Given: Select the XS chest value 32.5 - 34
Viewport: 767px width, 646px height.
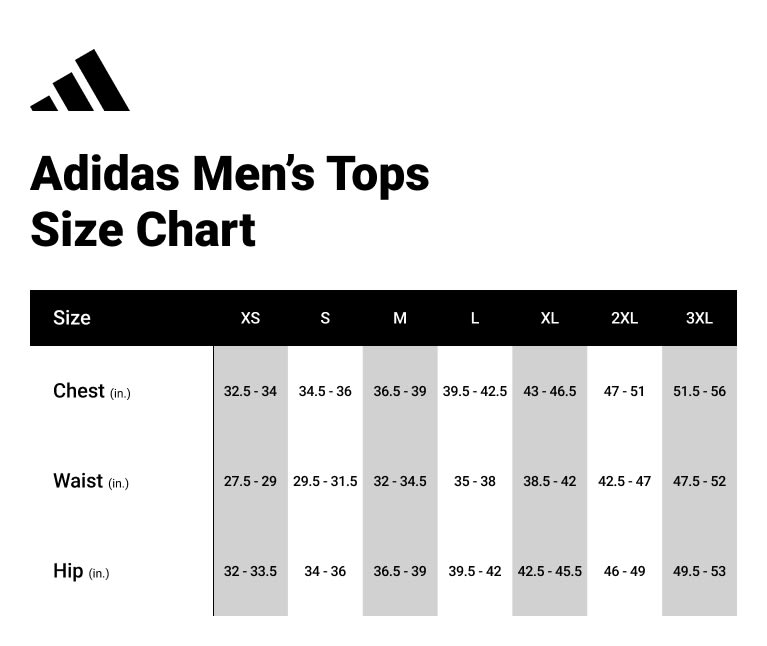Looking at the screenshot, I should tap(250, 391).
